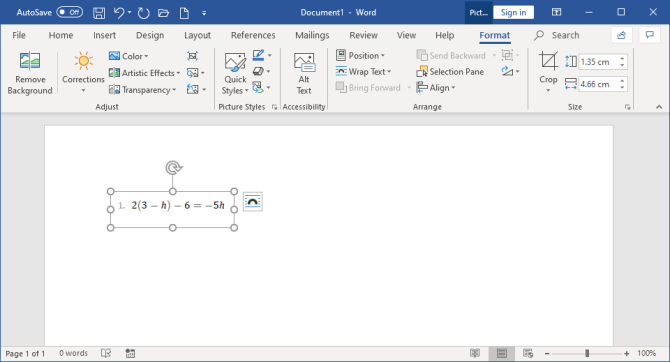This screenshot has width=670, height=362.
Task: Switch to Read Mode view in status bar
Action: point(475,353)
